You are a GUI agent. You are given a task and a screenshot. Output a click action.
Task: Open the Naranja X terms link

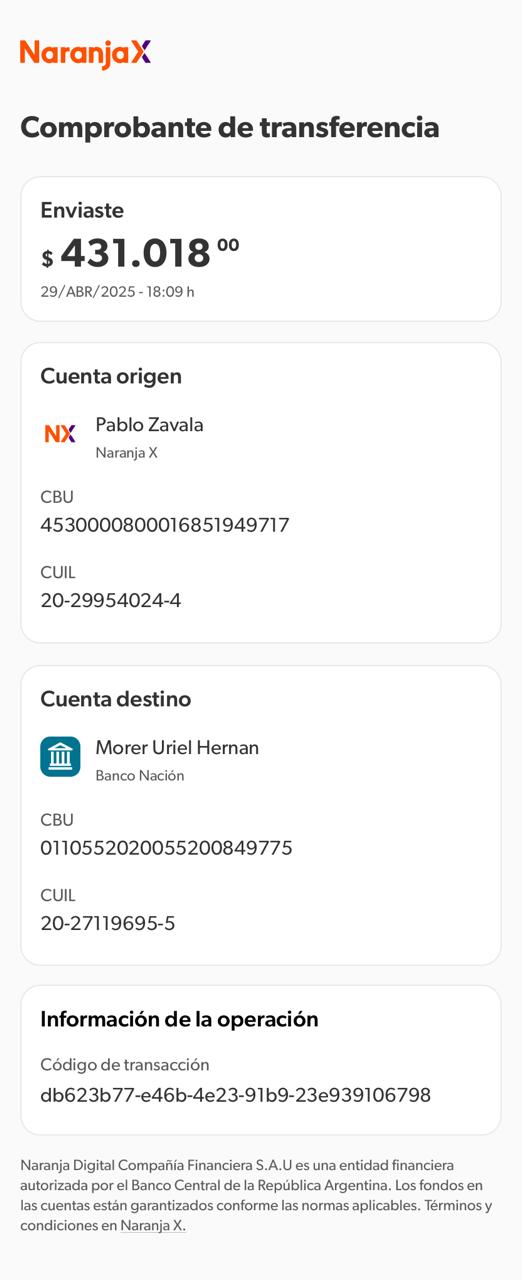[x=152, y=1225]
